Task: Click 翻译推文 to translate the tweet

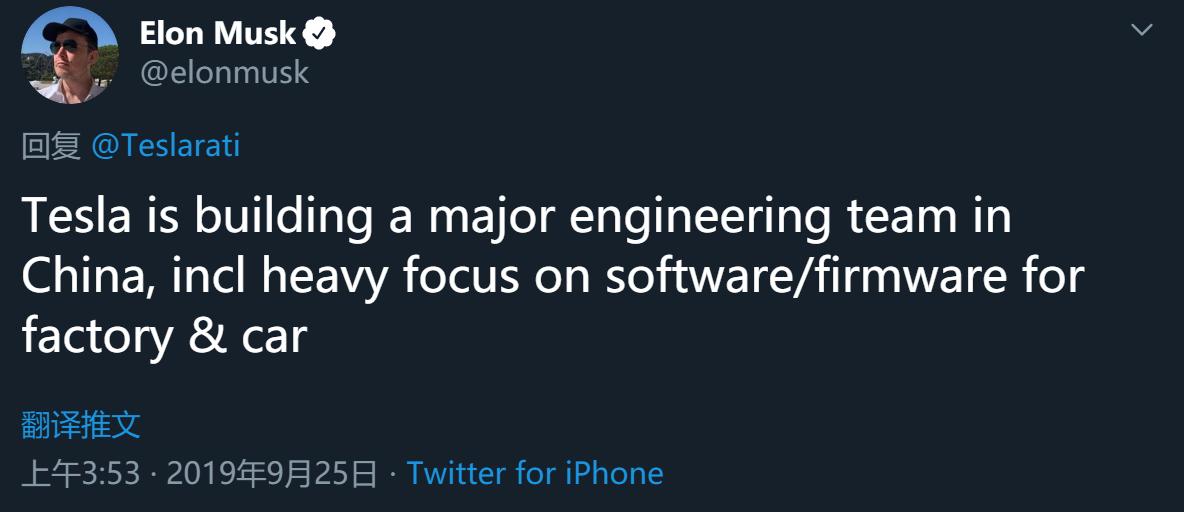Action: click(81, 425)
